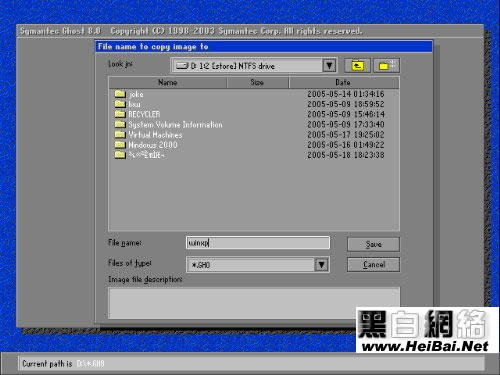Image resolution: width=500 pixels, height=375 pixels.
Task: Select the 'RECYCLER' folder name
Action: 144,114
